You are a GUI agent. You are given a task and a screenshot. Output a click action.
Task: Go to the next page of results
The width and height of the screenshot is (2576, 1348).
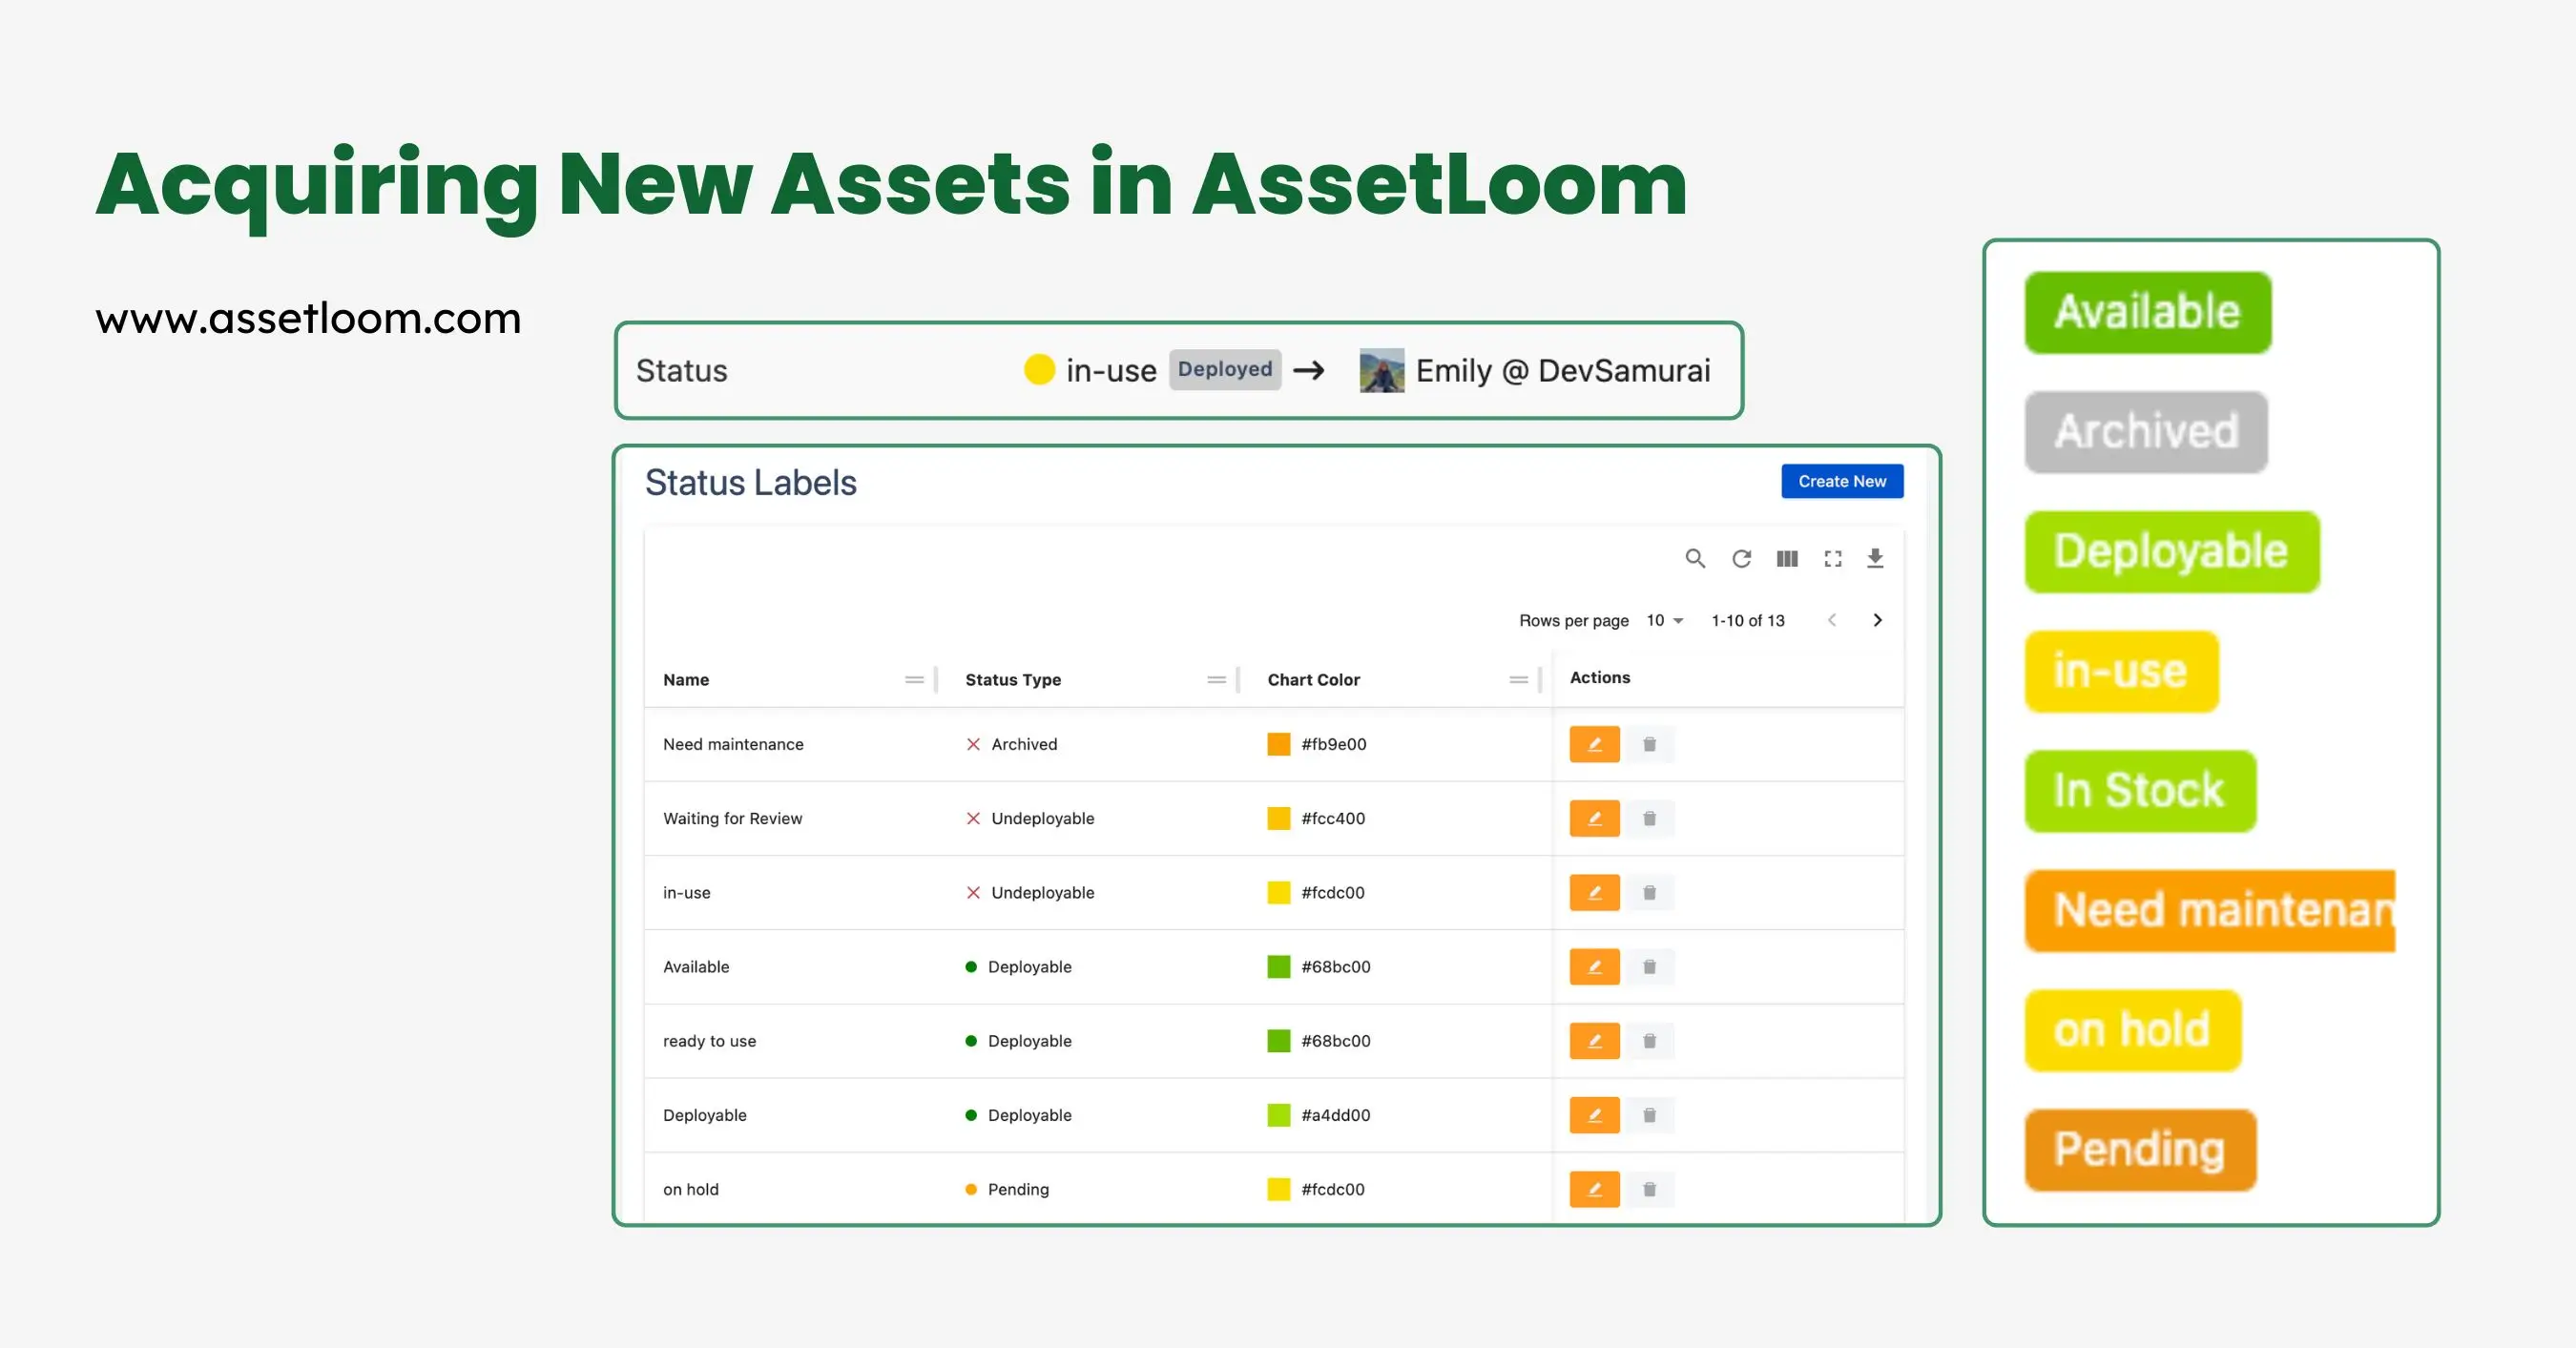tap(1877, 620)
